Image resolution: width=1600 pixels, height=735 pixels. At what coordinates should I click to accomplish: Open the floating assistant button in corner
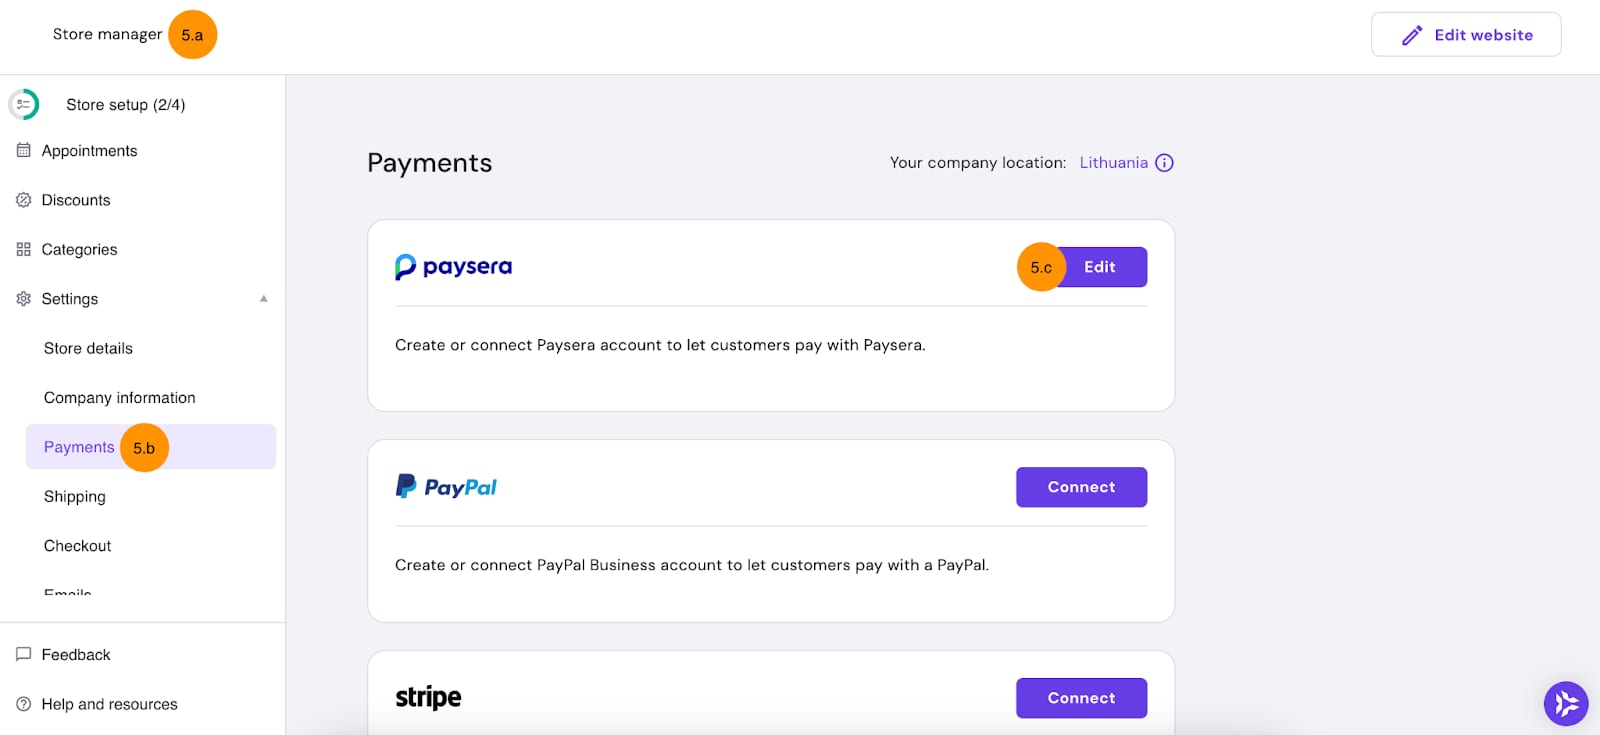click(1566, 704)
